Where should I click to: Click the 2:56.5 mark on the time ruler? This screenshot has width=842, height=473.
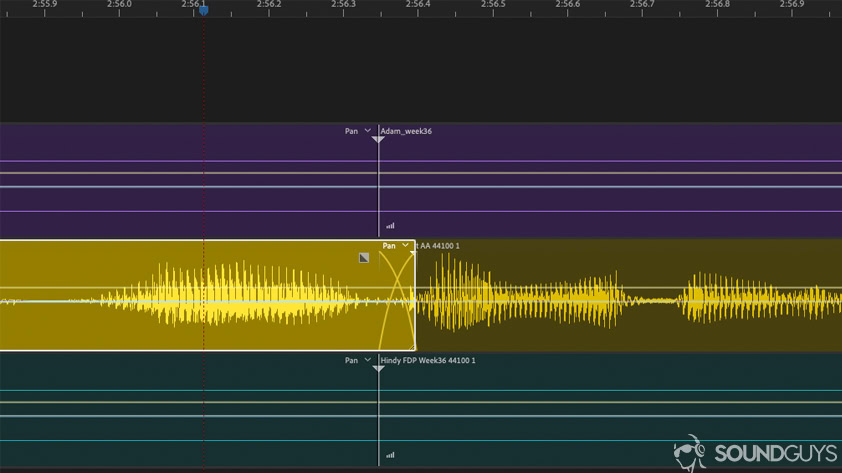pyautogui.click(x=492, y=6)
